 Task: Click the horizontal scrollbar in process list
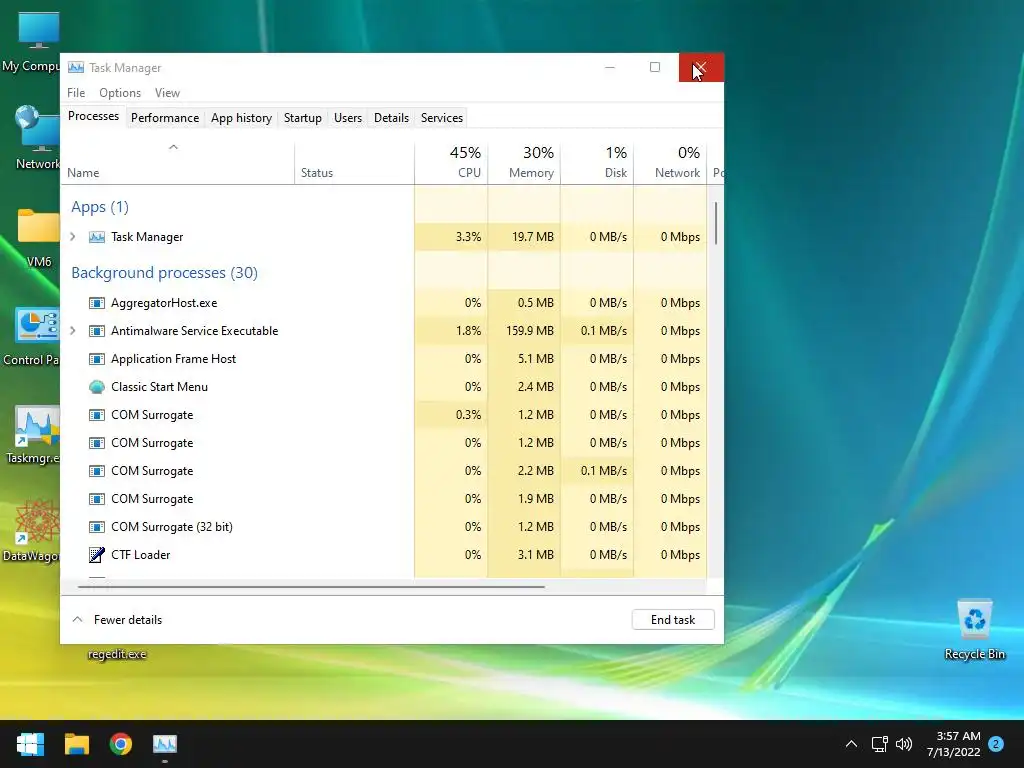coord(311,587)
